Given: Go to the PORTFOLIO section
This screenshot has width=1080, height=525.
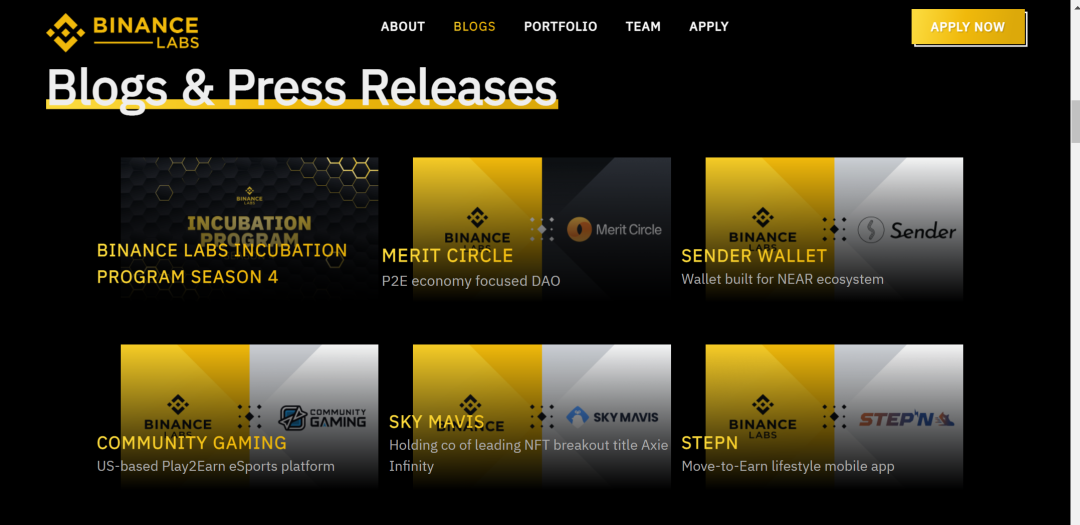Looking at the screenshot, I should tap(561, 27).
